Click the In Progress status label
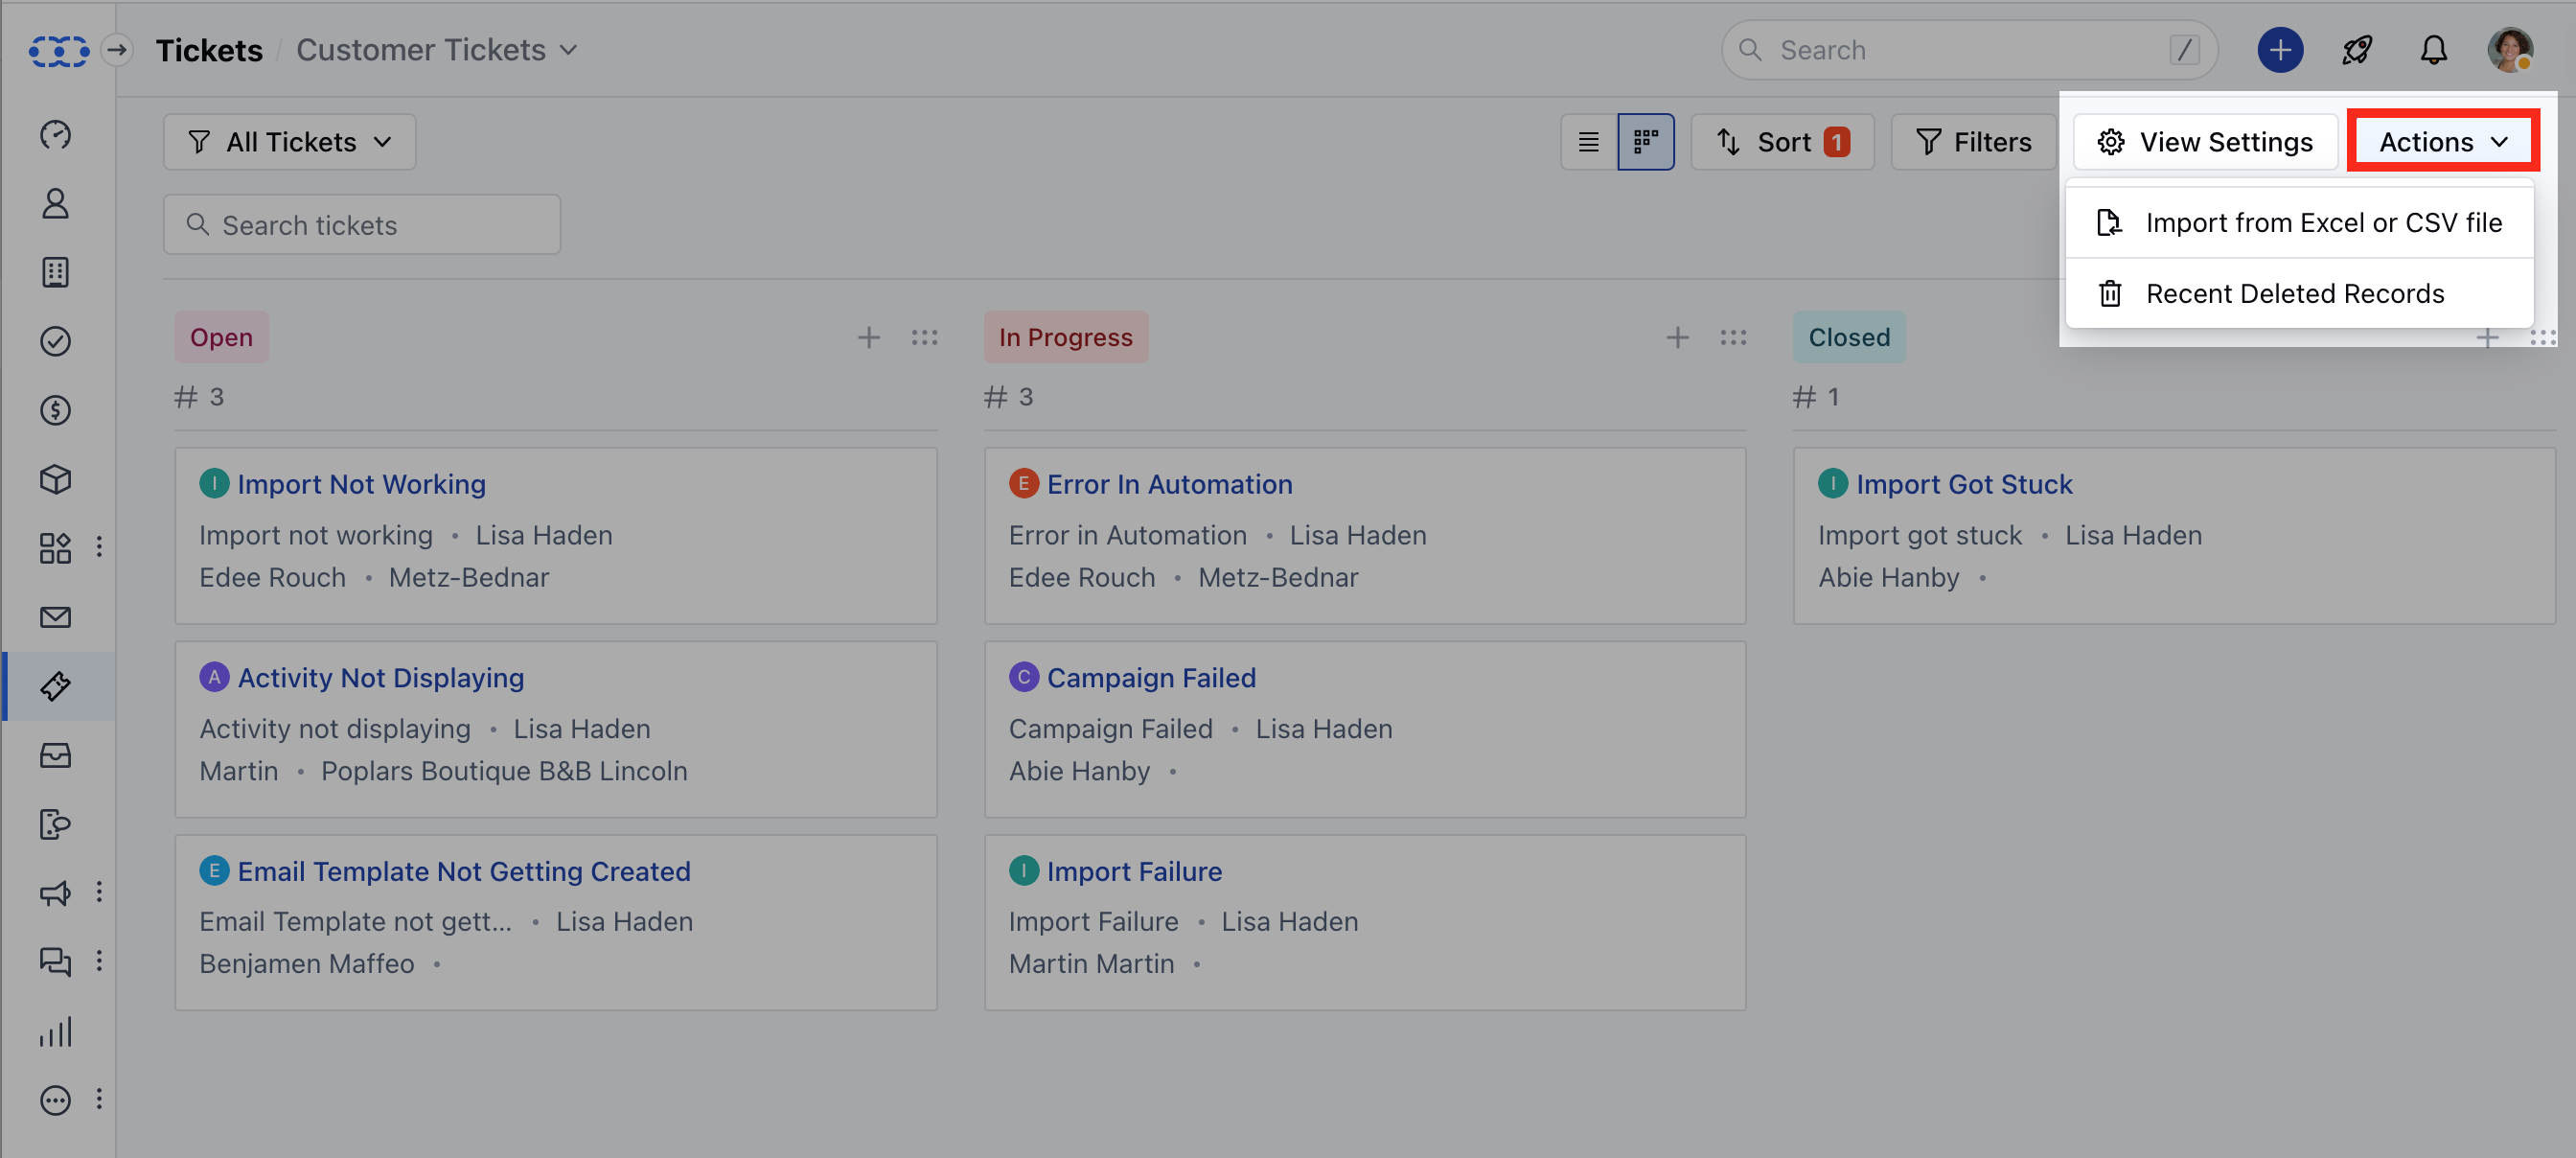This screenshot has height=1158, width=2576. tap(1065, 338)
